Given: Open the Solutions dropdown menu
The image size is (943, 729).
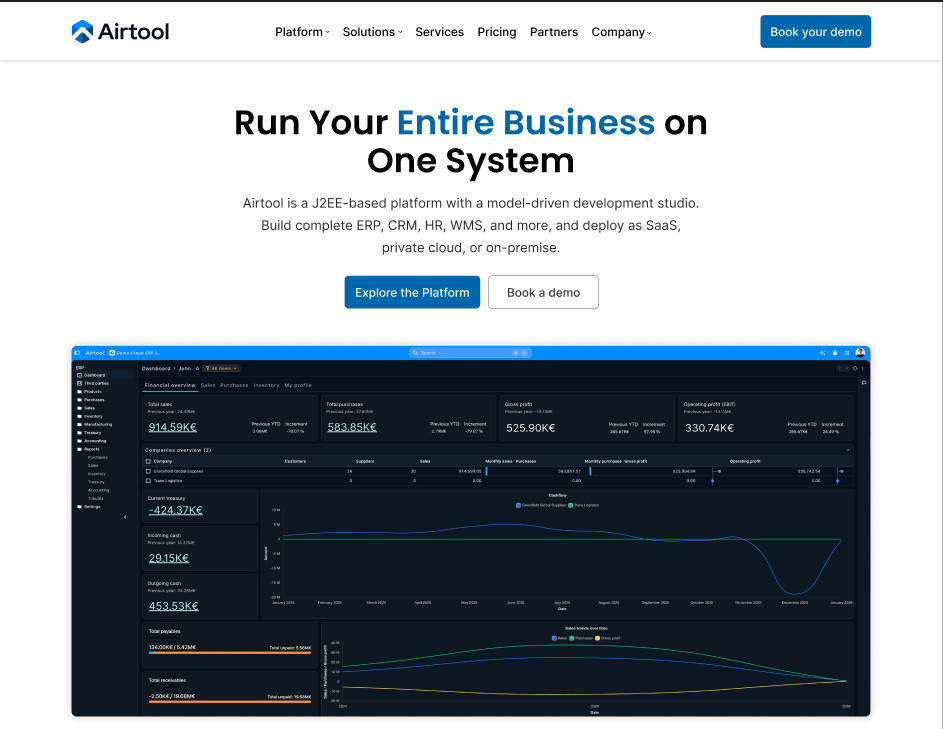Looking at the screenshot, I should [372, 32].
